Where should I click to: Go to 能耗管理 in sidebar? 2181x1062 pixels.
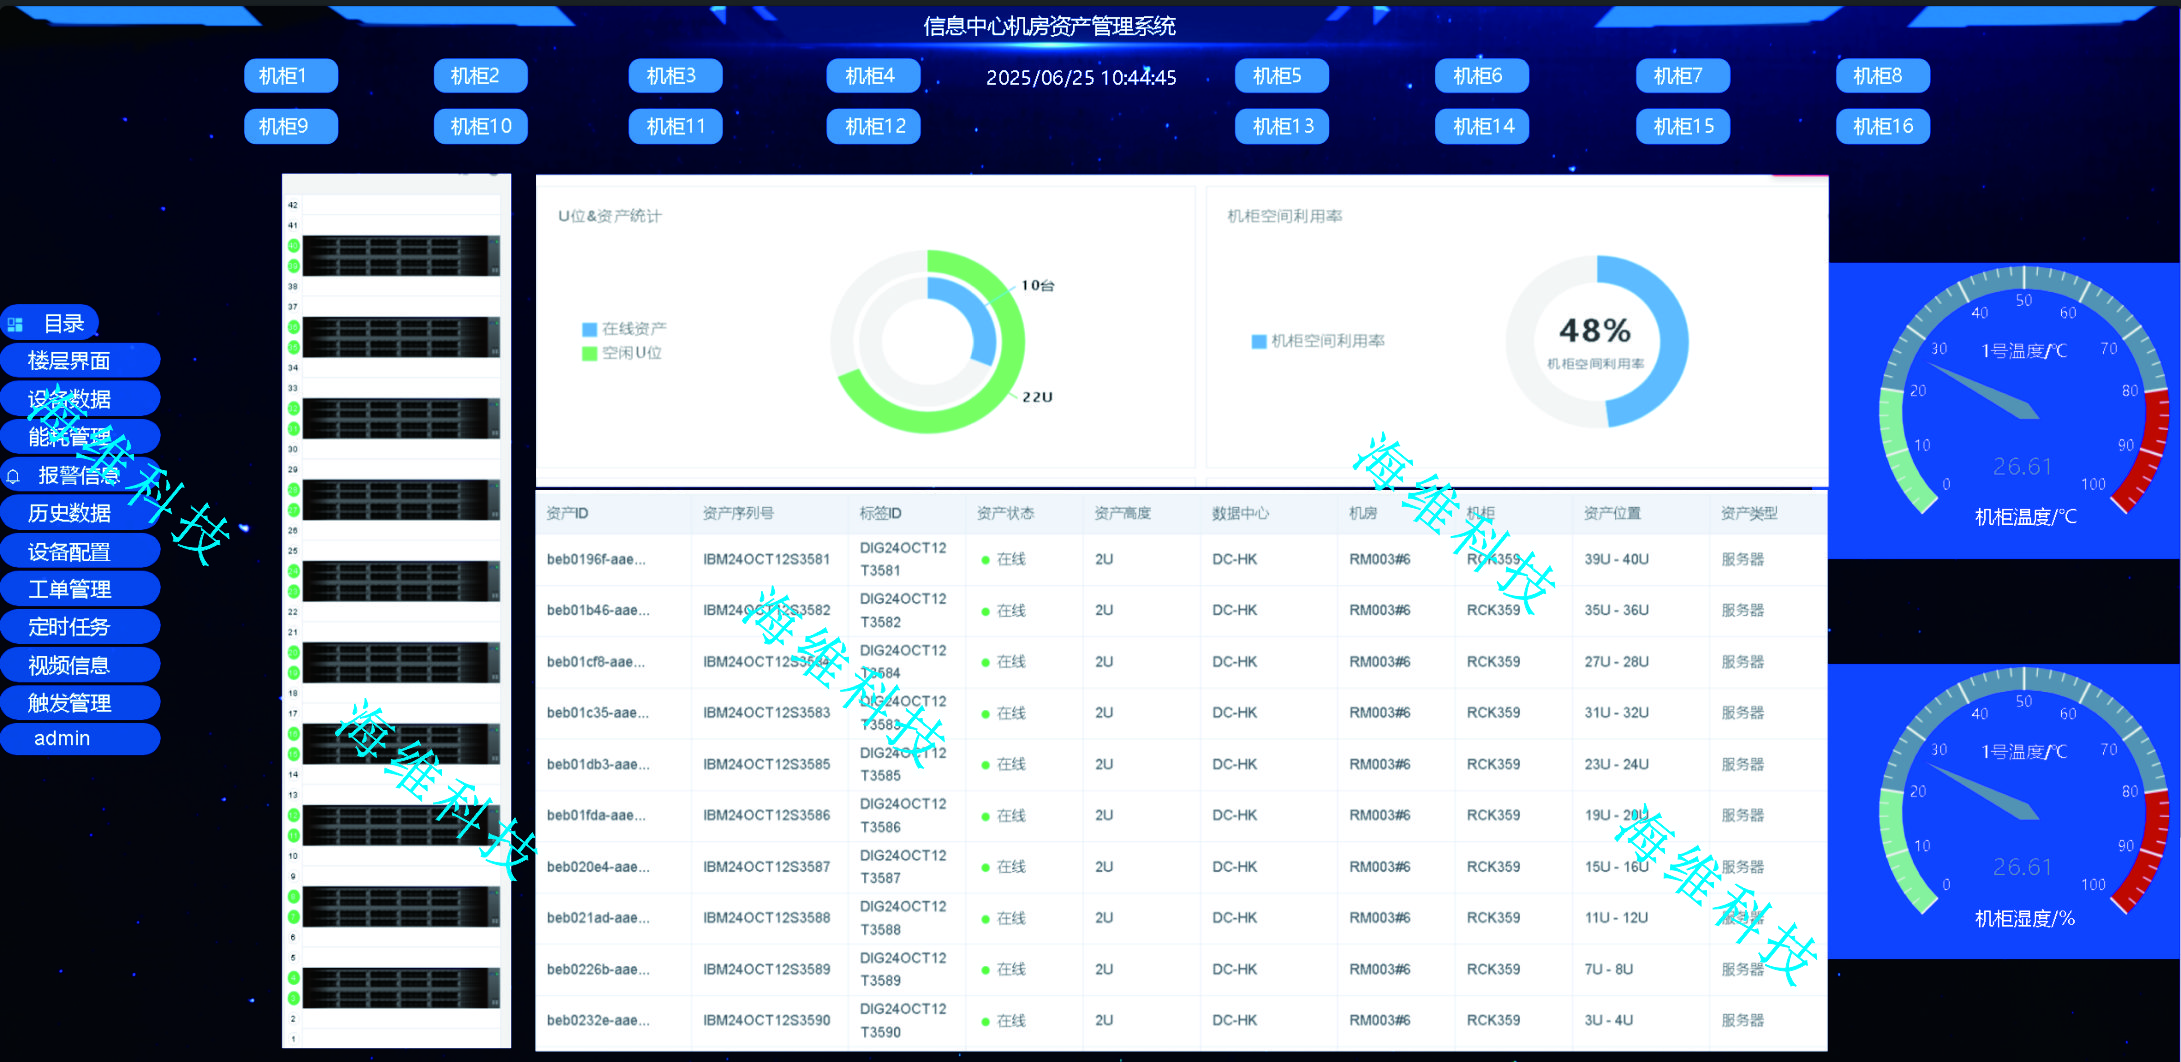pyautogui.click(x=69, y=437)
